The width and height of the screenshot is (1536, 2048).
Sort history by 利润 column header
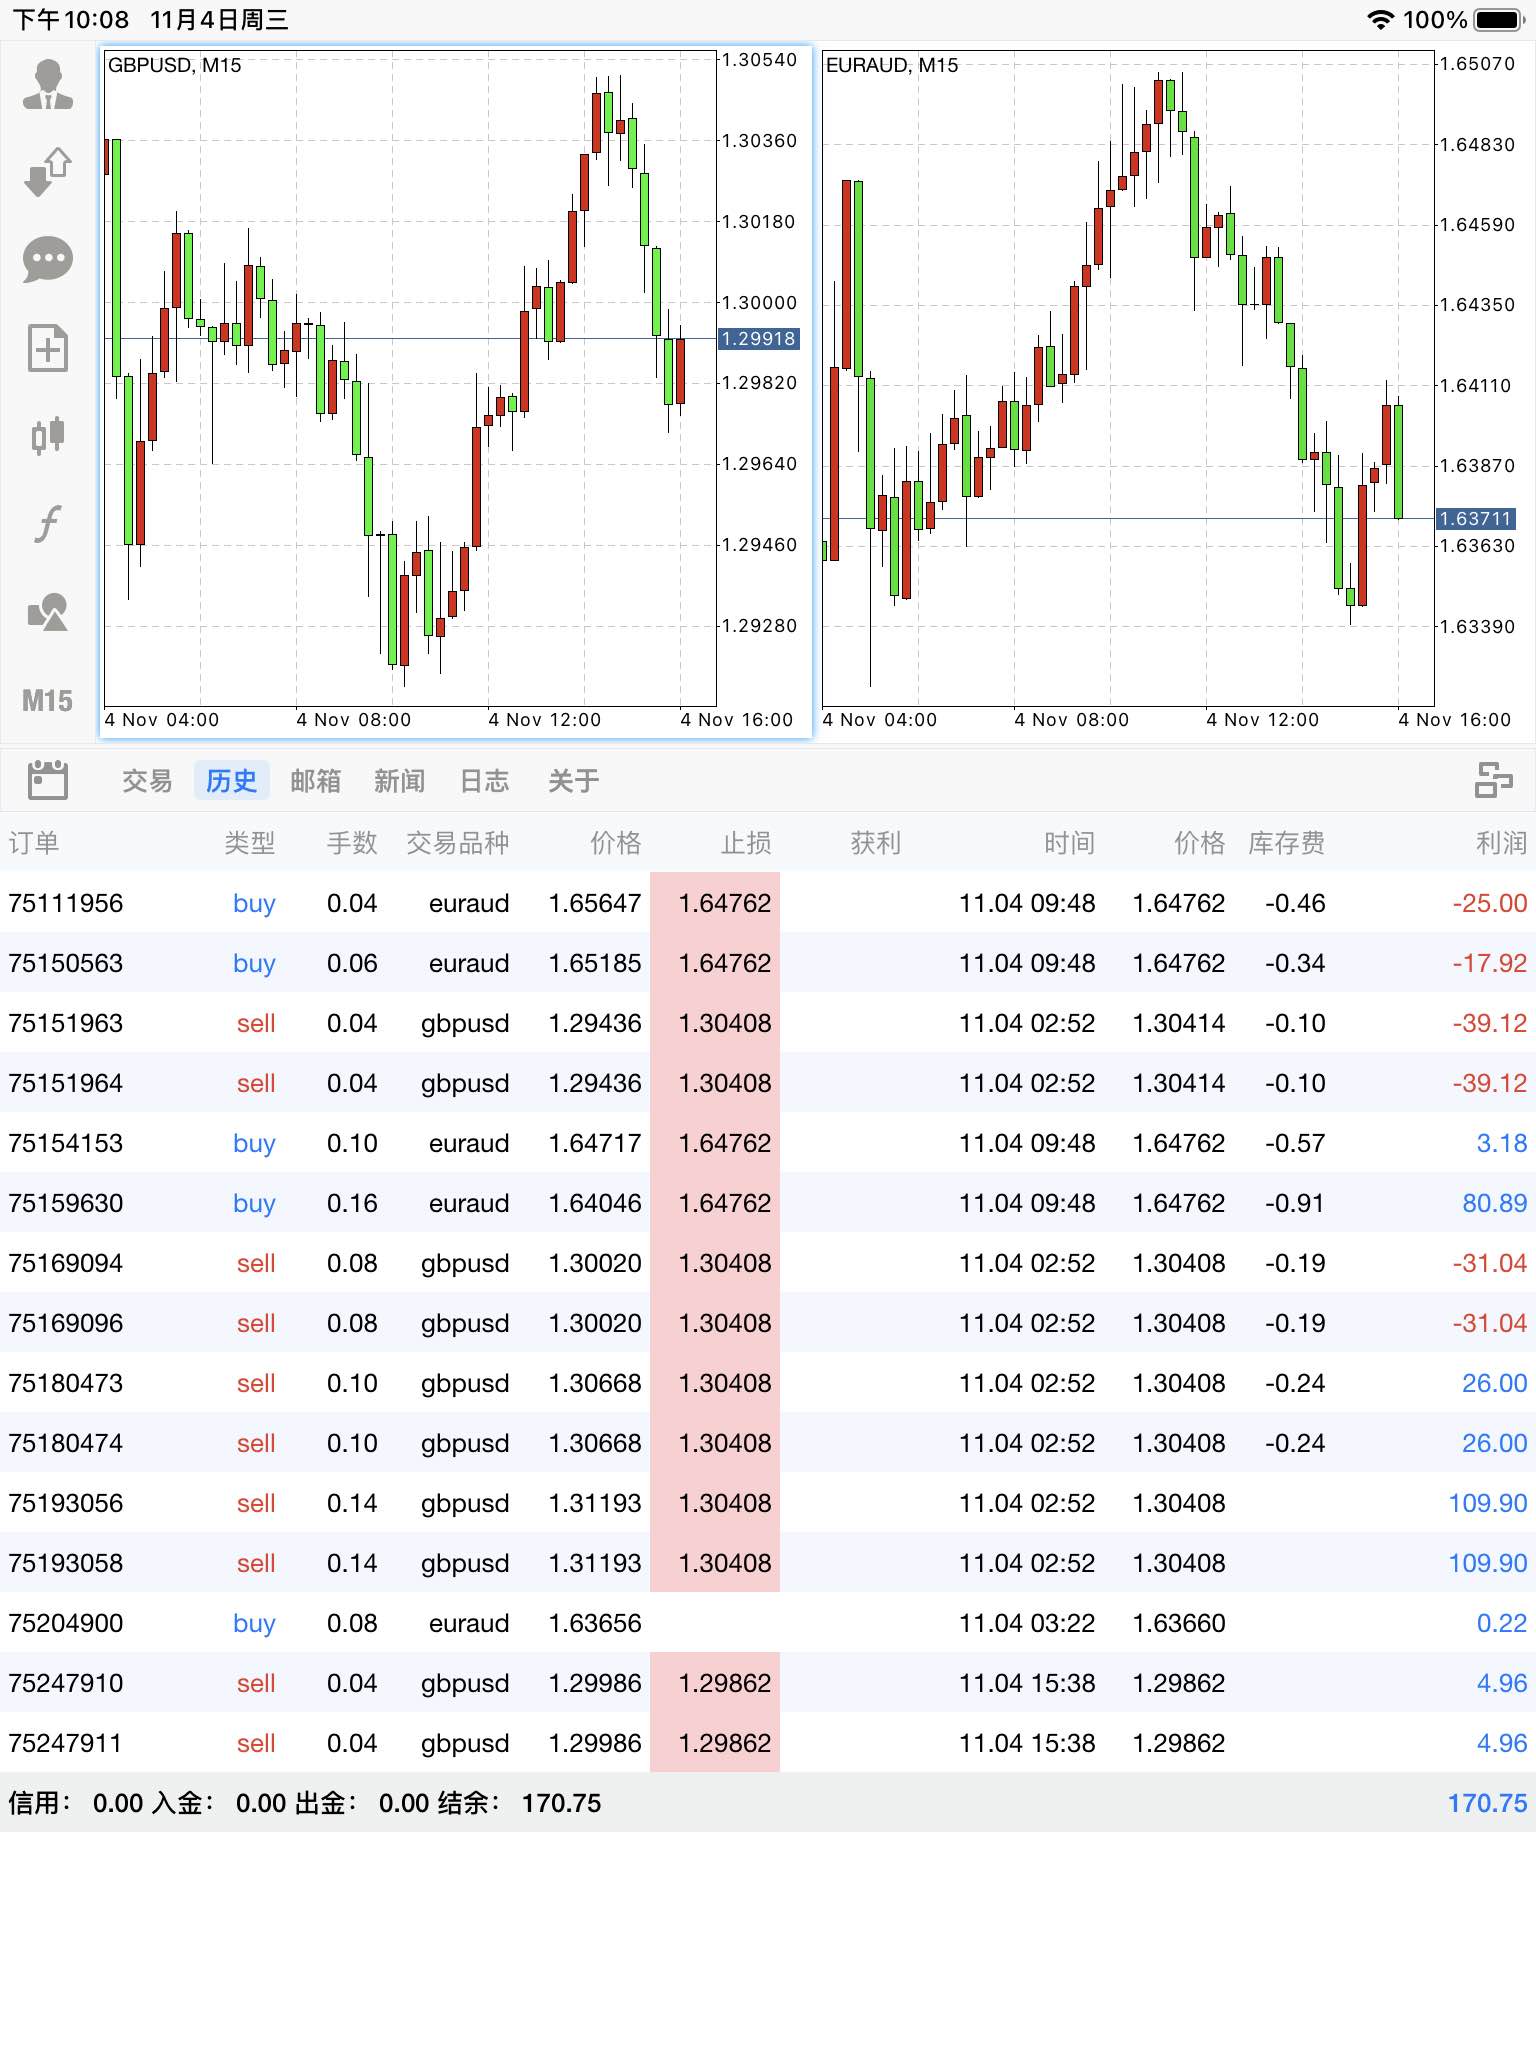click(1501, 843)
